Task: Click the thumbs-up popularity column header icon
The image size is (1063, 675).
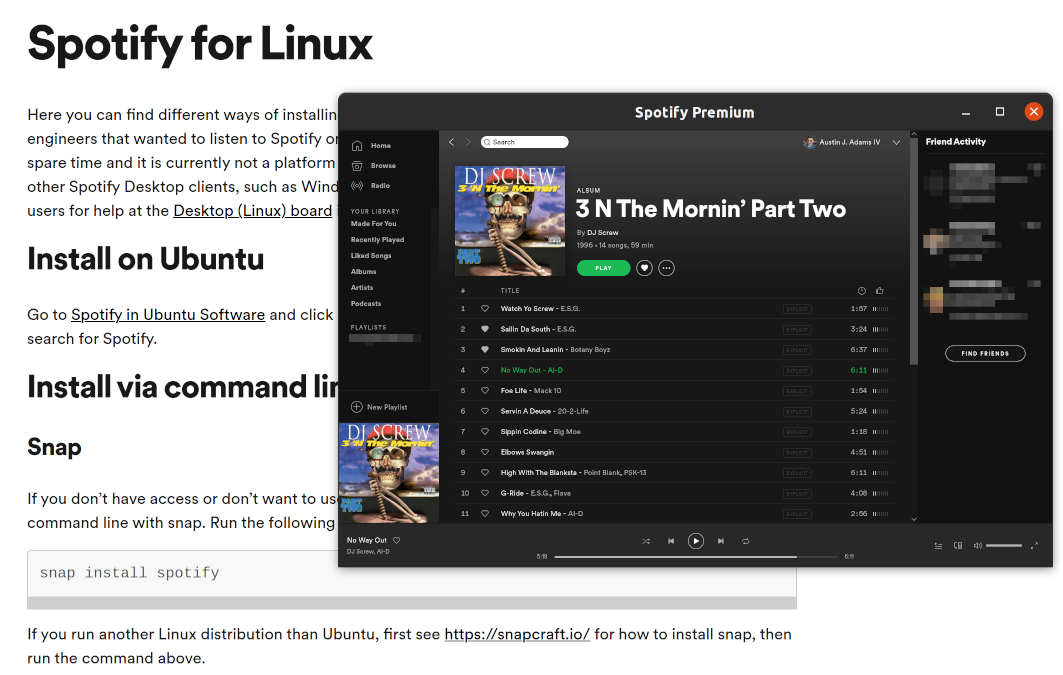Action: (880, 291)
